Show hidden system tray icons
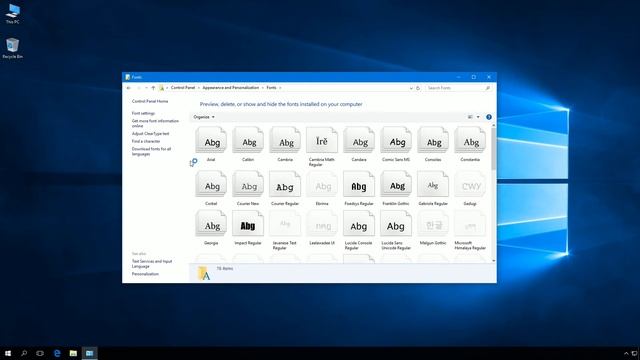Screen dimensions: 640x360 pyautogui.click(x=626, y=353)
